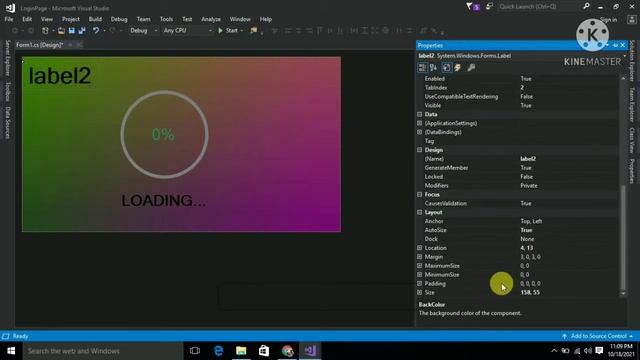Open the Server Explorer side tab
The image size is (640, 360).
pyautogui.click(x=8, y=58)
